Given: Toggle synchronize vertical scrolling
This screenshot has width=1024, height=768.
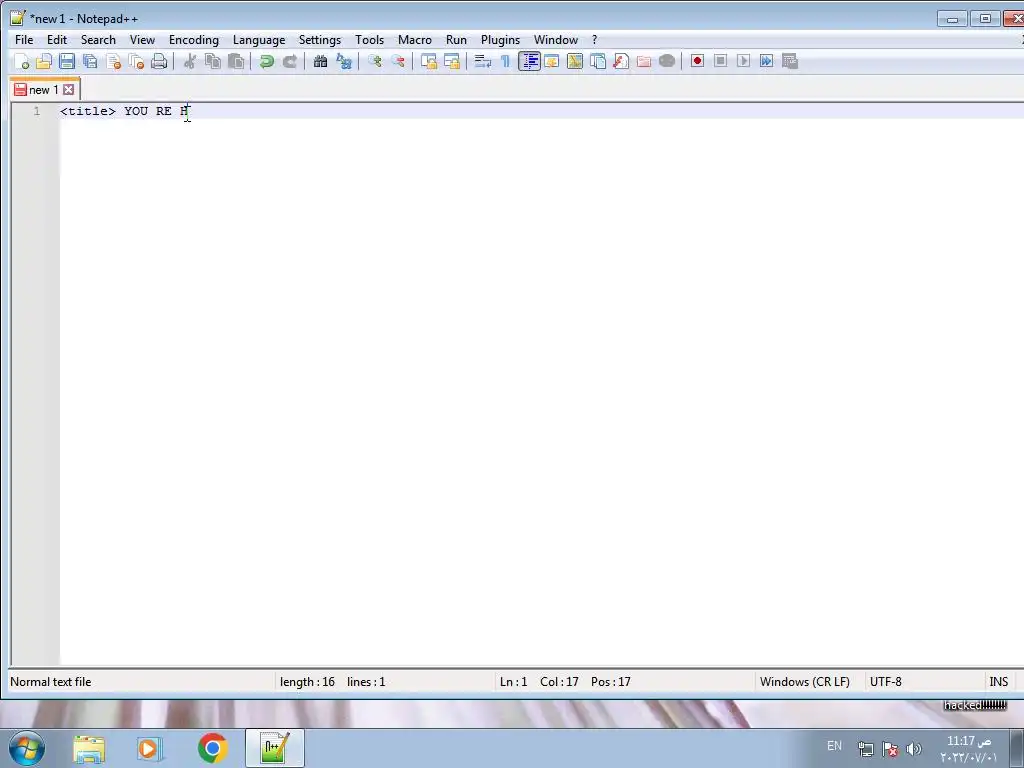Looking at the screenshot, I should click(428, 61).
